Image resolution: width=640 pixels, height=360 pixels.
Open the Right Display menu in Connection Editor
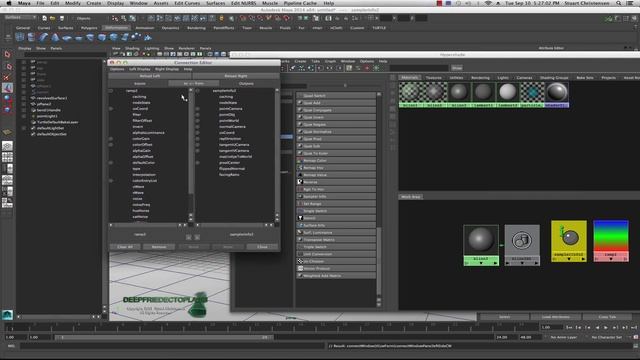coord(167,69)
